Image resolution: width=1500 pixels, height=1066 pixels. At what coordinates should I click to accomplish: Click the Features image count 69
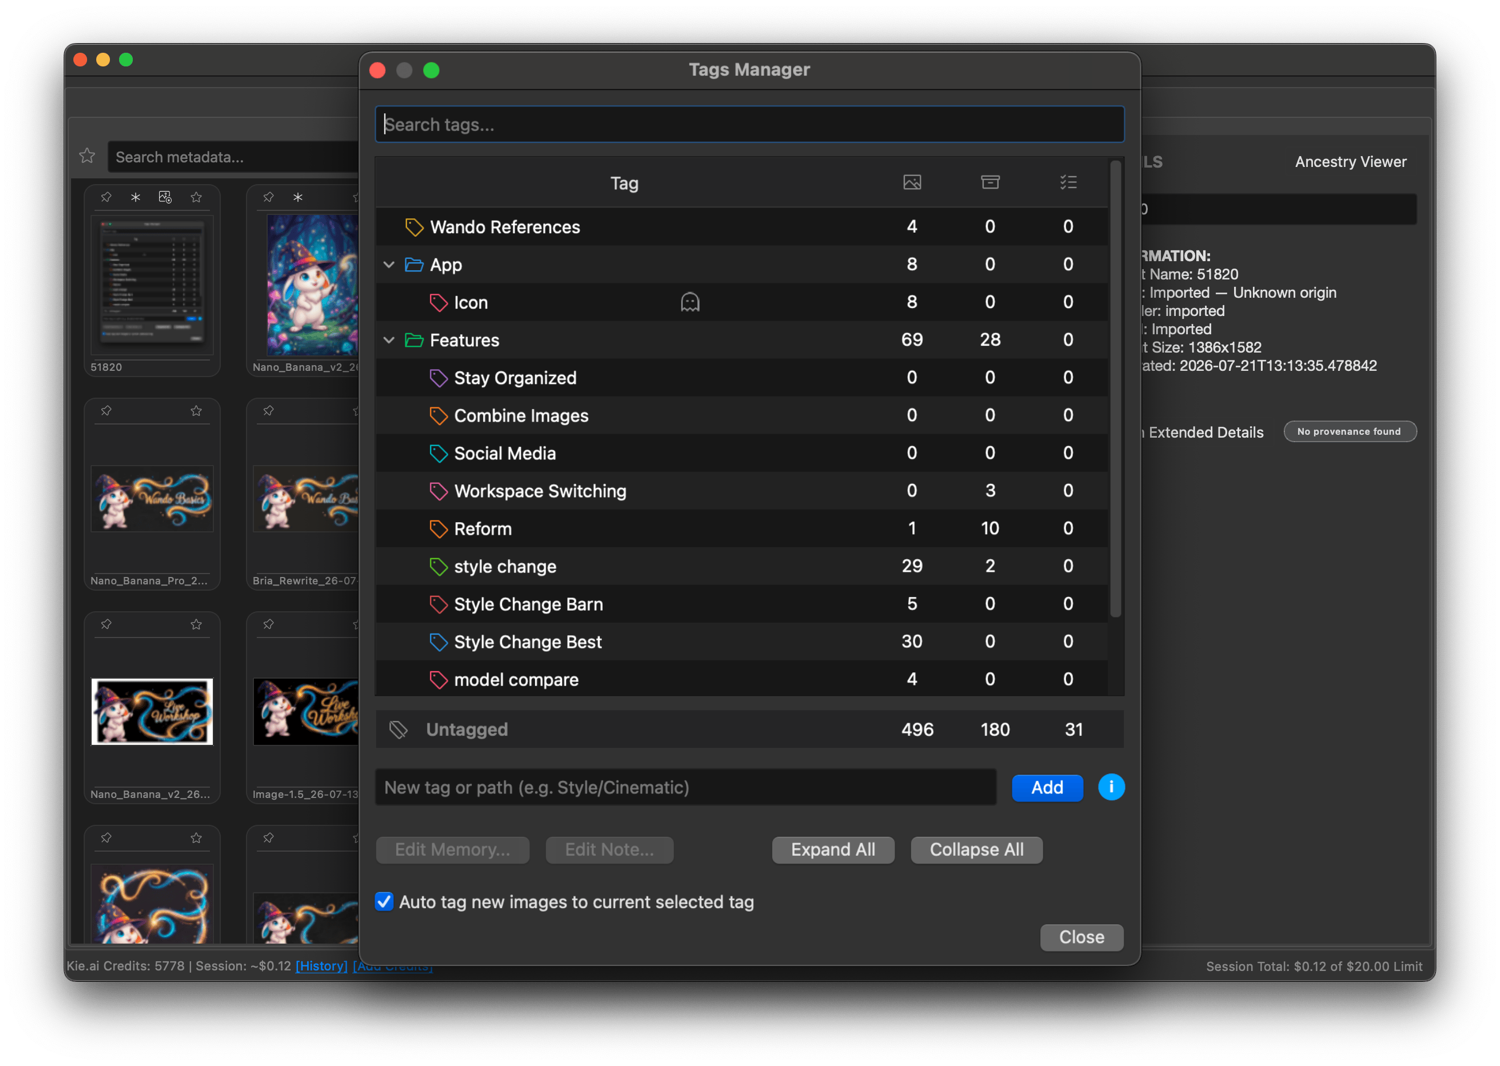tap(912, 340)
